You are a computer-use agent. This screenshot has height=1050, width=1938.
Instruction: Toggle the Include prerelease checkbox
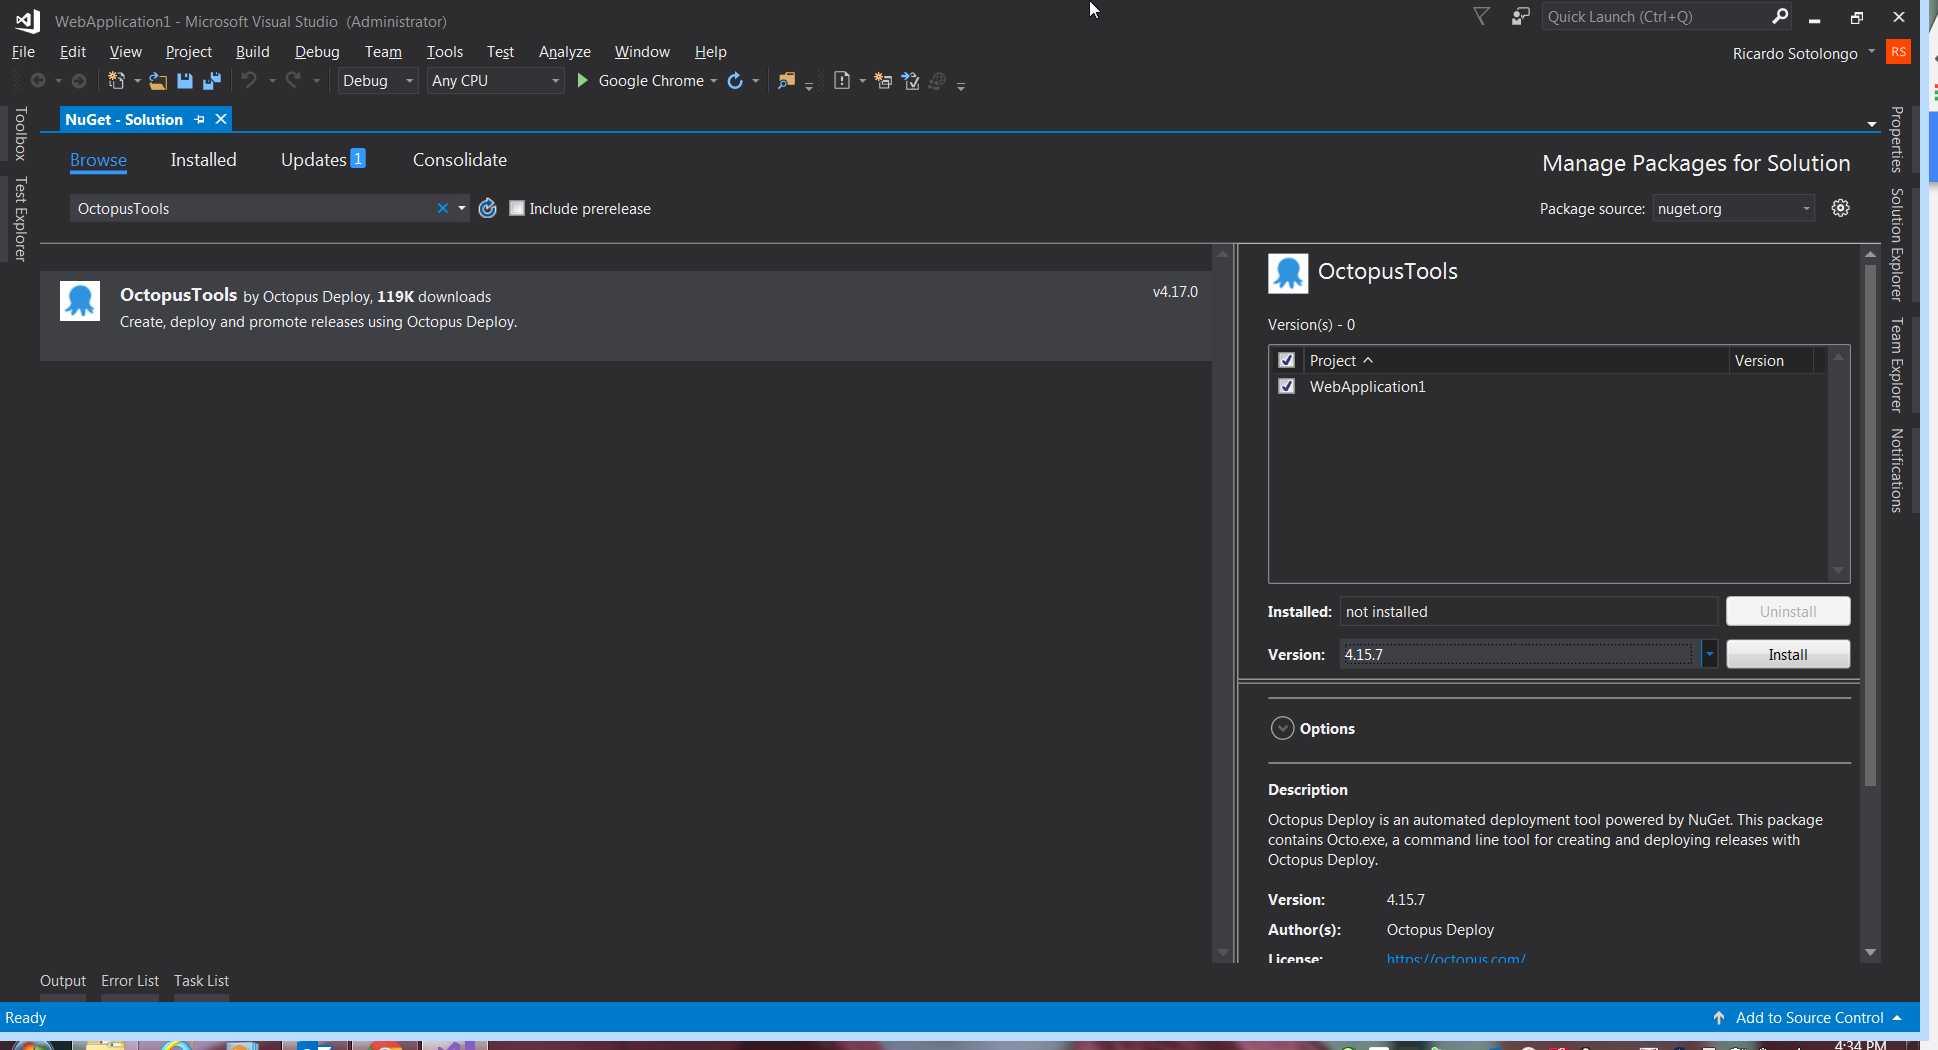tap(517, 208)
